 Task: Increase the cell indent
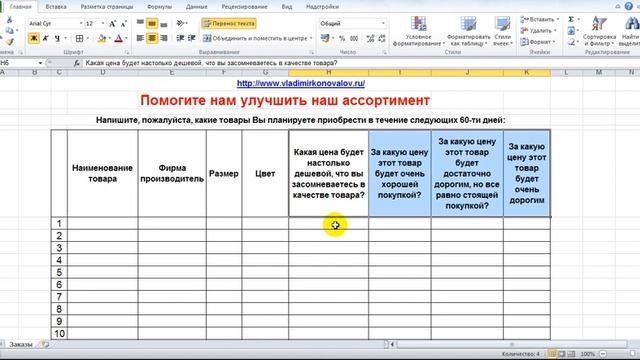(191, 38)
